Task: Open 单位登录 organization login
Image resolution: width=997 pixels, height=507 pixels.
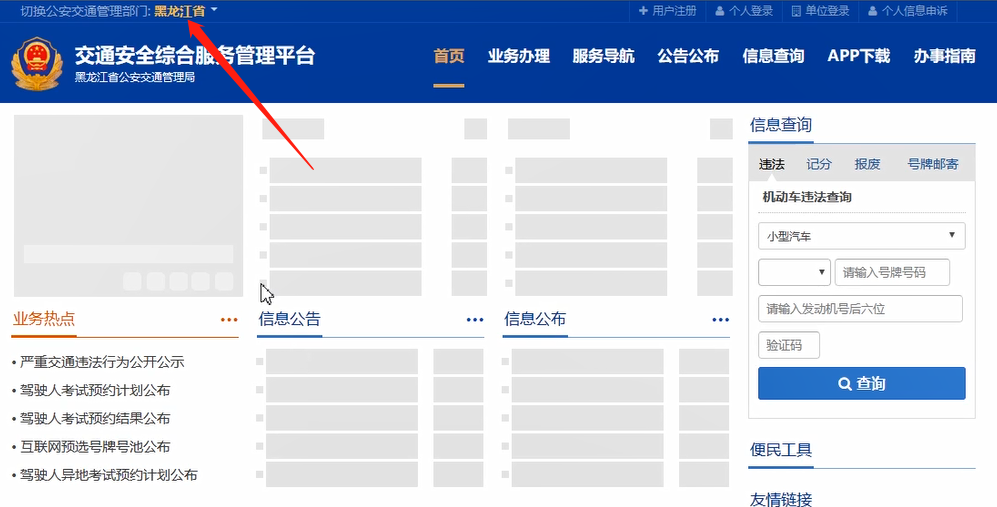Action: 820,11
